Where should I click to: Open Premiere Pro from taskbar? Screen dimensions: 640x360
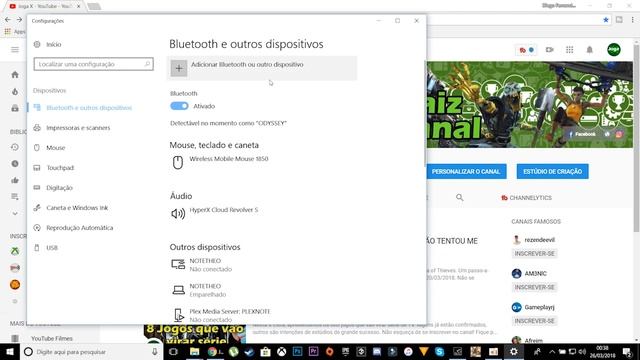[x=313, y=352]
